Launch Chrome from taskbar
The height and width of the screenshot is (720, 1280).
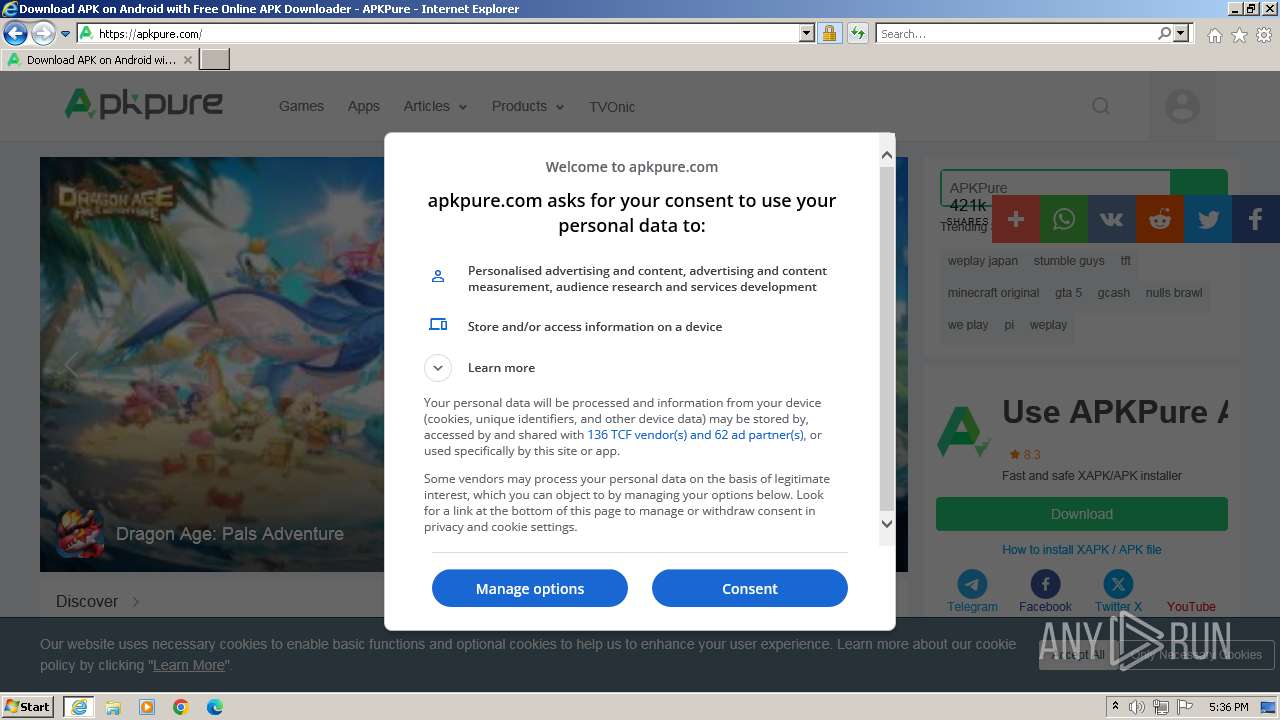(x=181, y=707)
